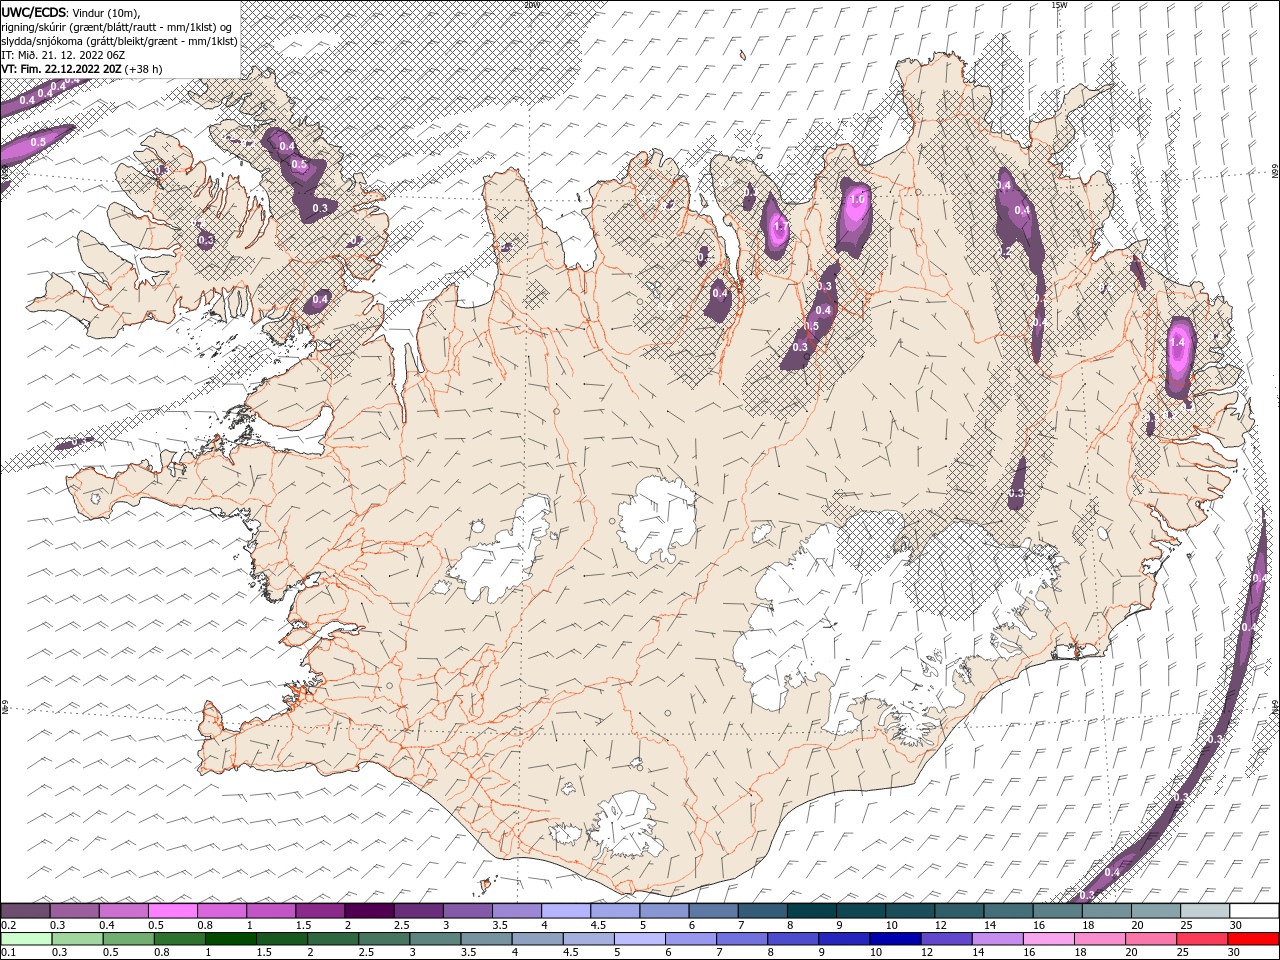Pick the pale mint-green first swatch of the rain scale
Viewport: 1280px width, 960px height.
coord(26,939)
